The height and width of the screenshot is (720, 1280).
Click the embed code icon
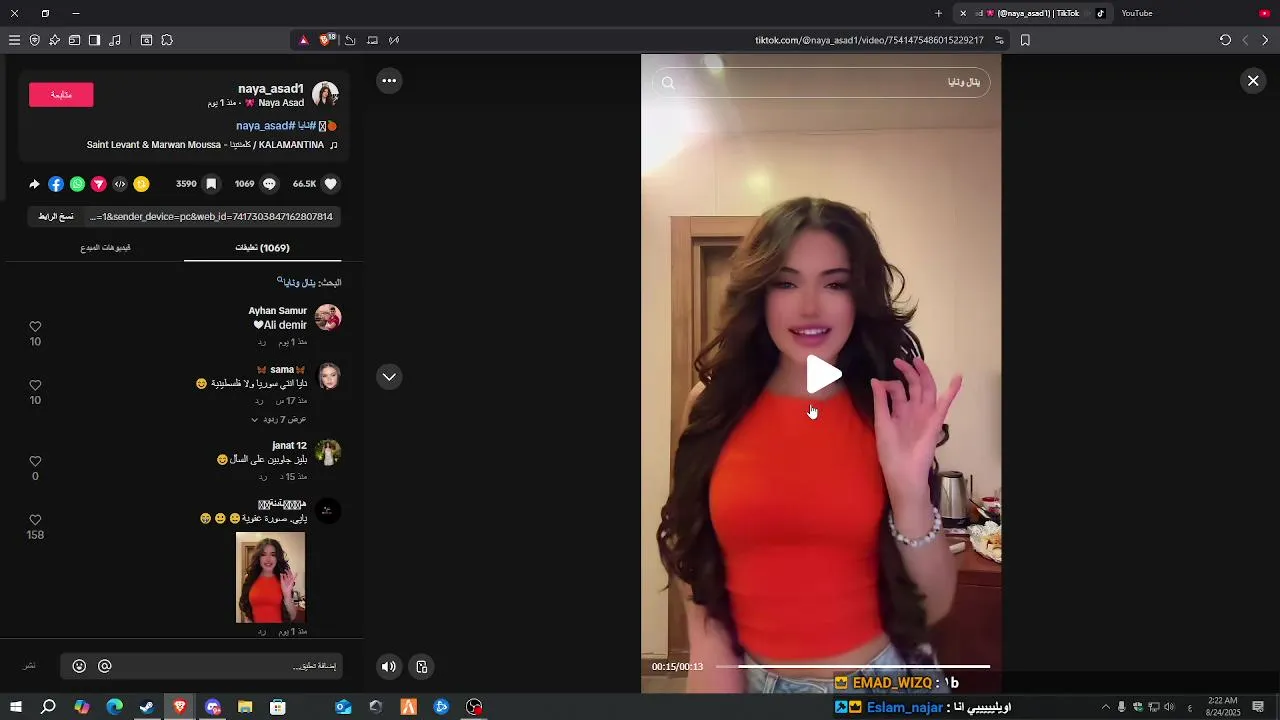(x=120, y=184)
